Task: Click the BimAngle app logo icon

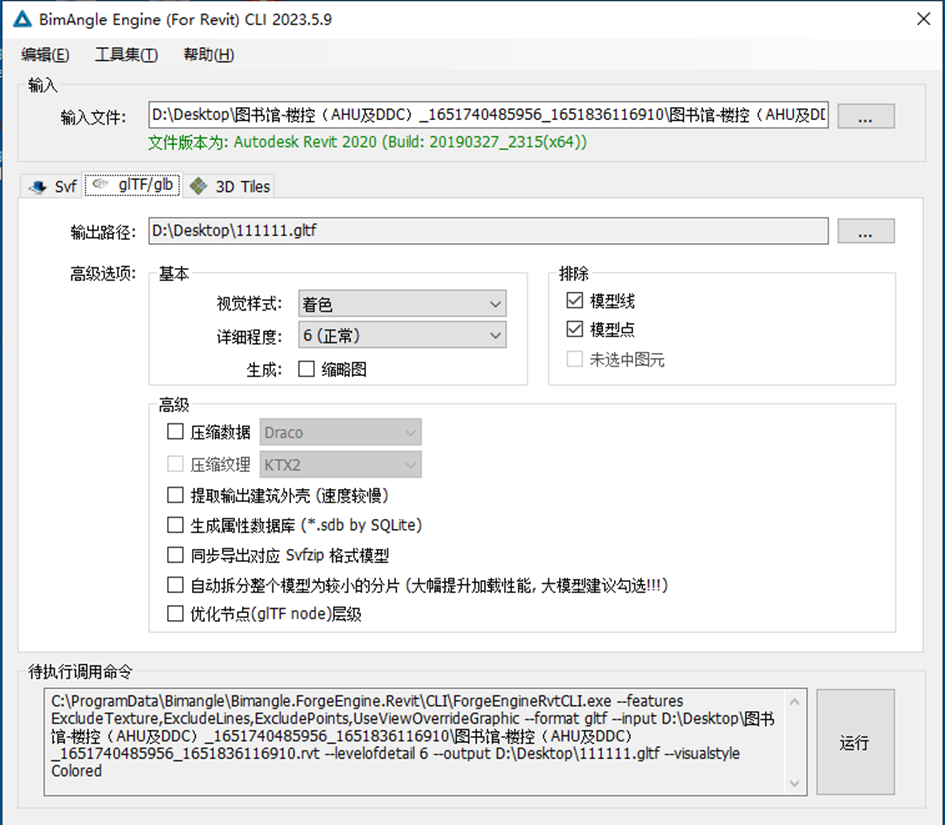Action: coord(22,19)
